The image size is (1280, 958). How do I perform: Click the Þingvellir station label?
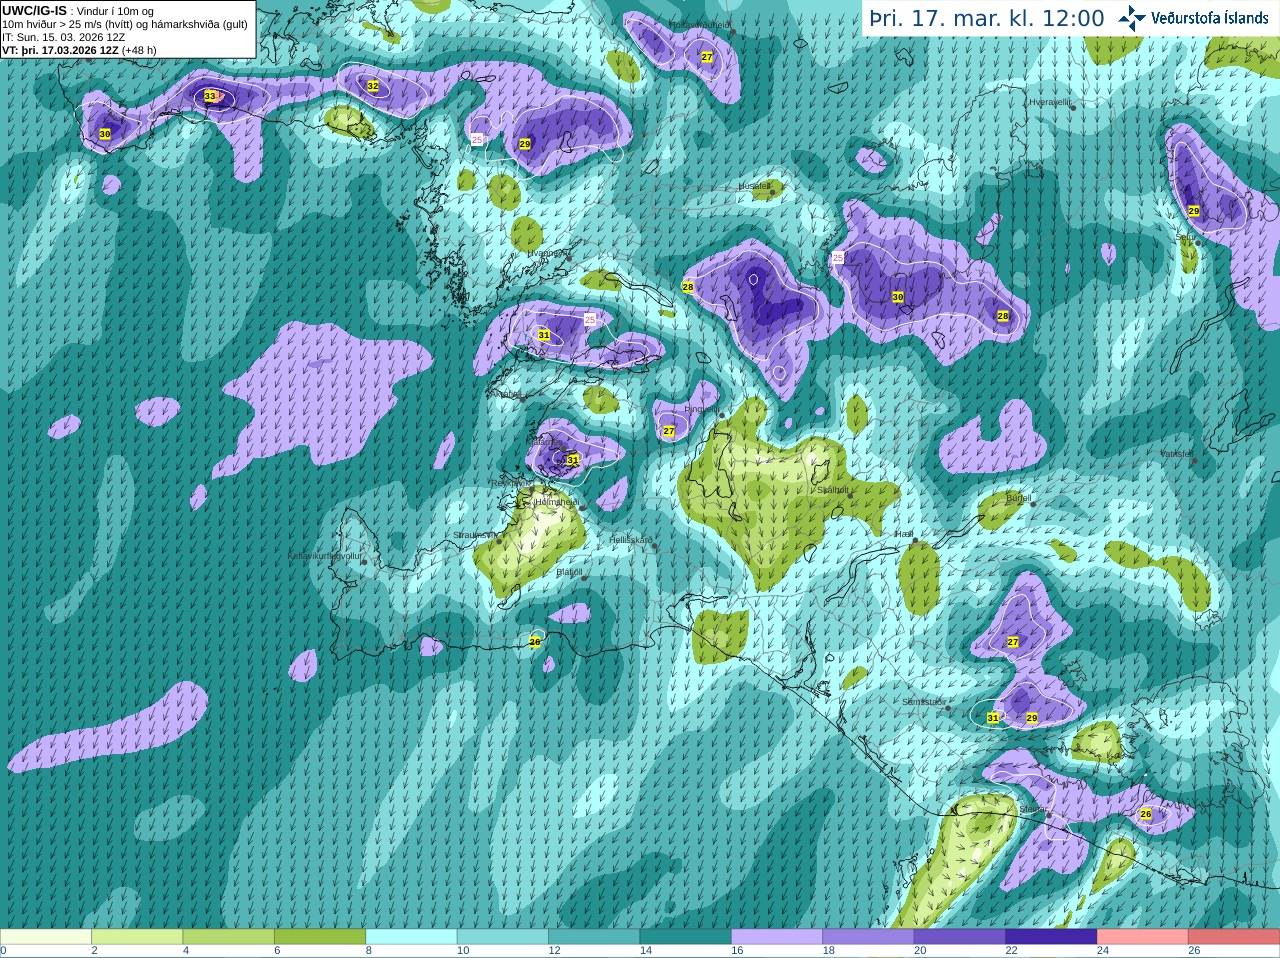click(x=701, y=409)
